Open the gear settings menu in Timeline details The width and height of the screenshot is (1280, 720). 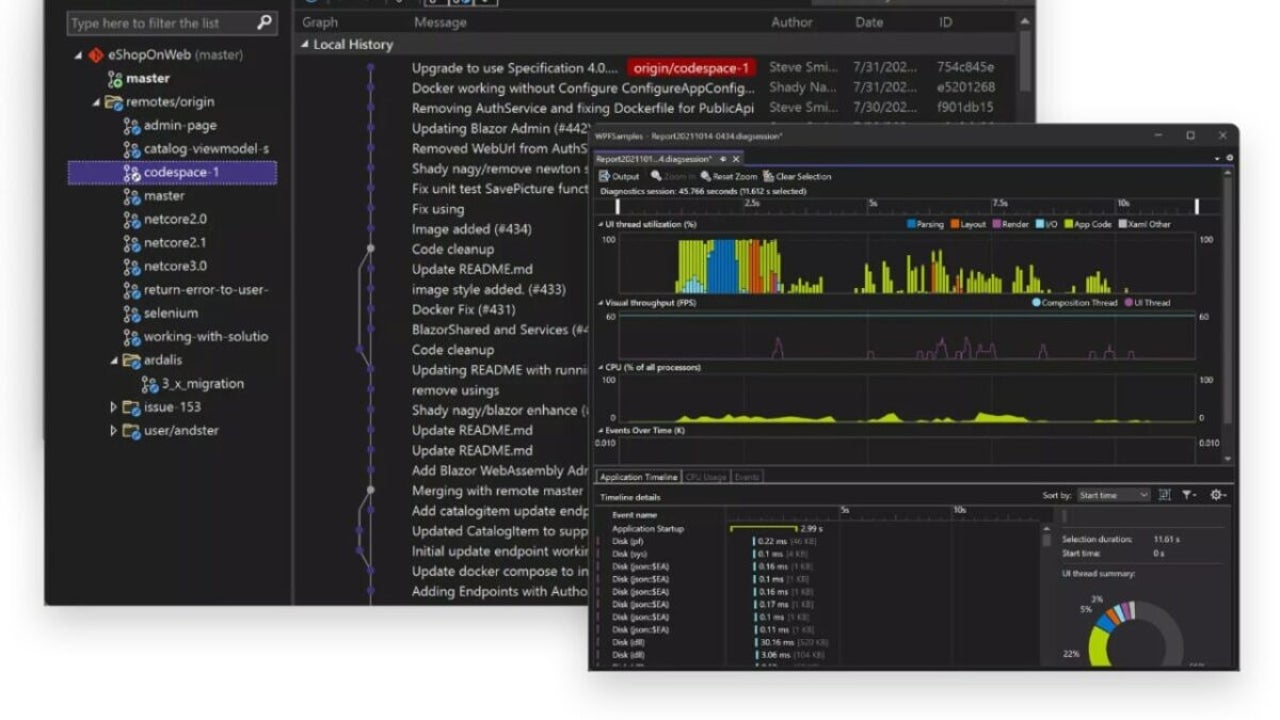click(x=1217, y=495)
